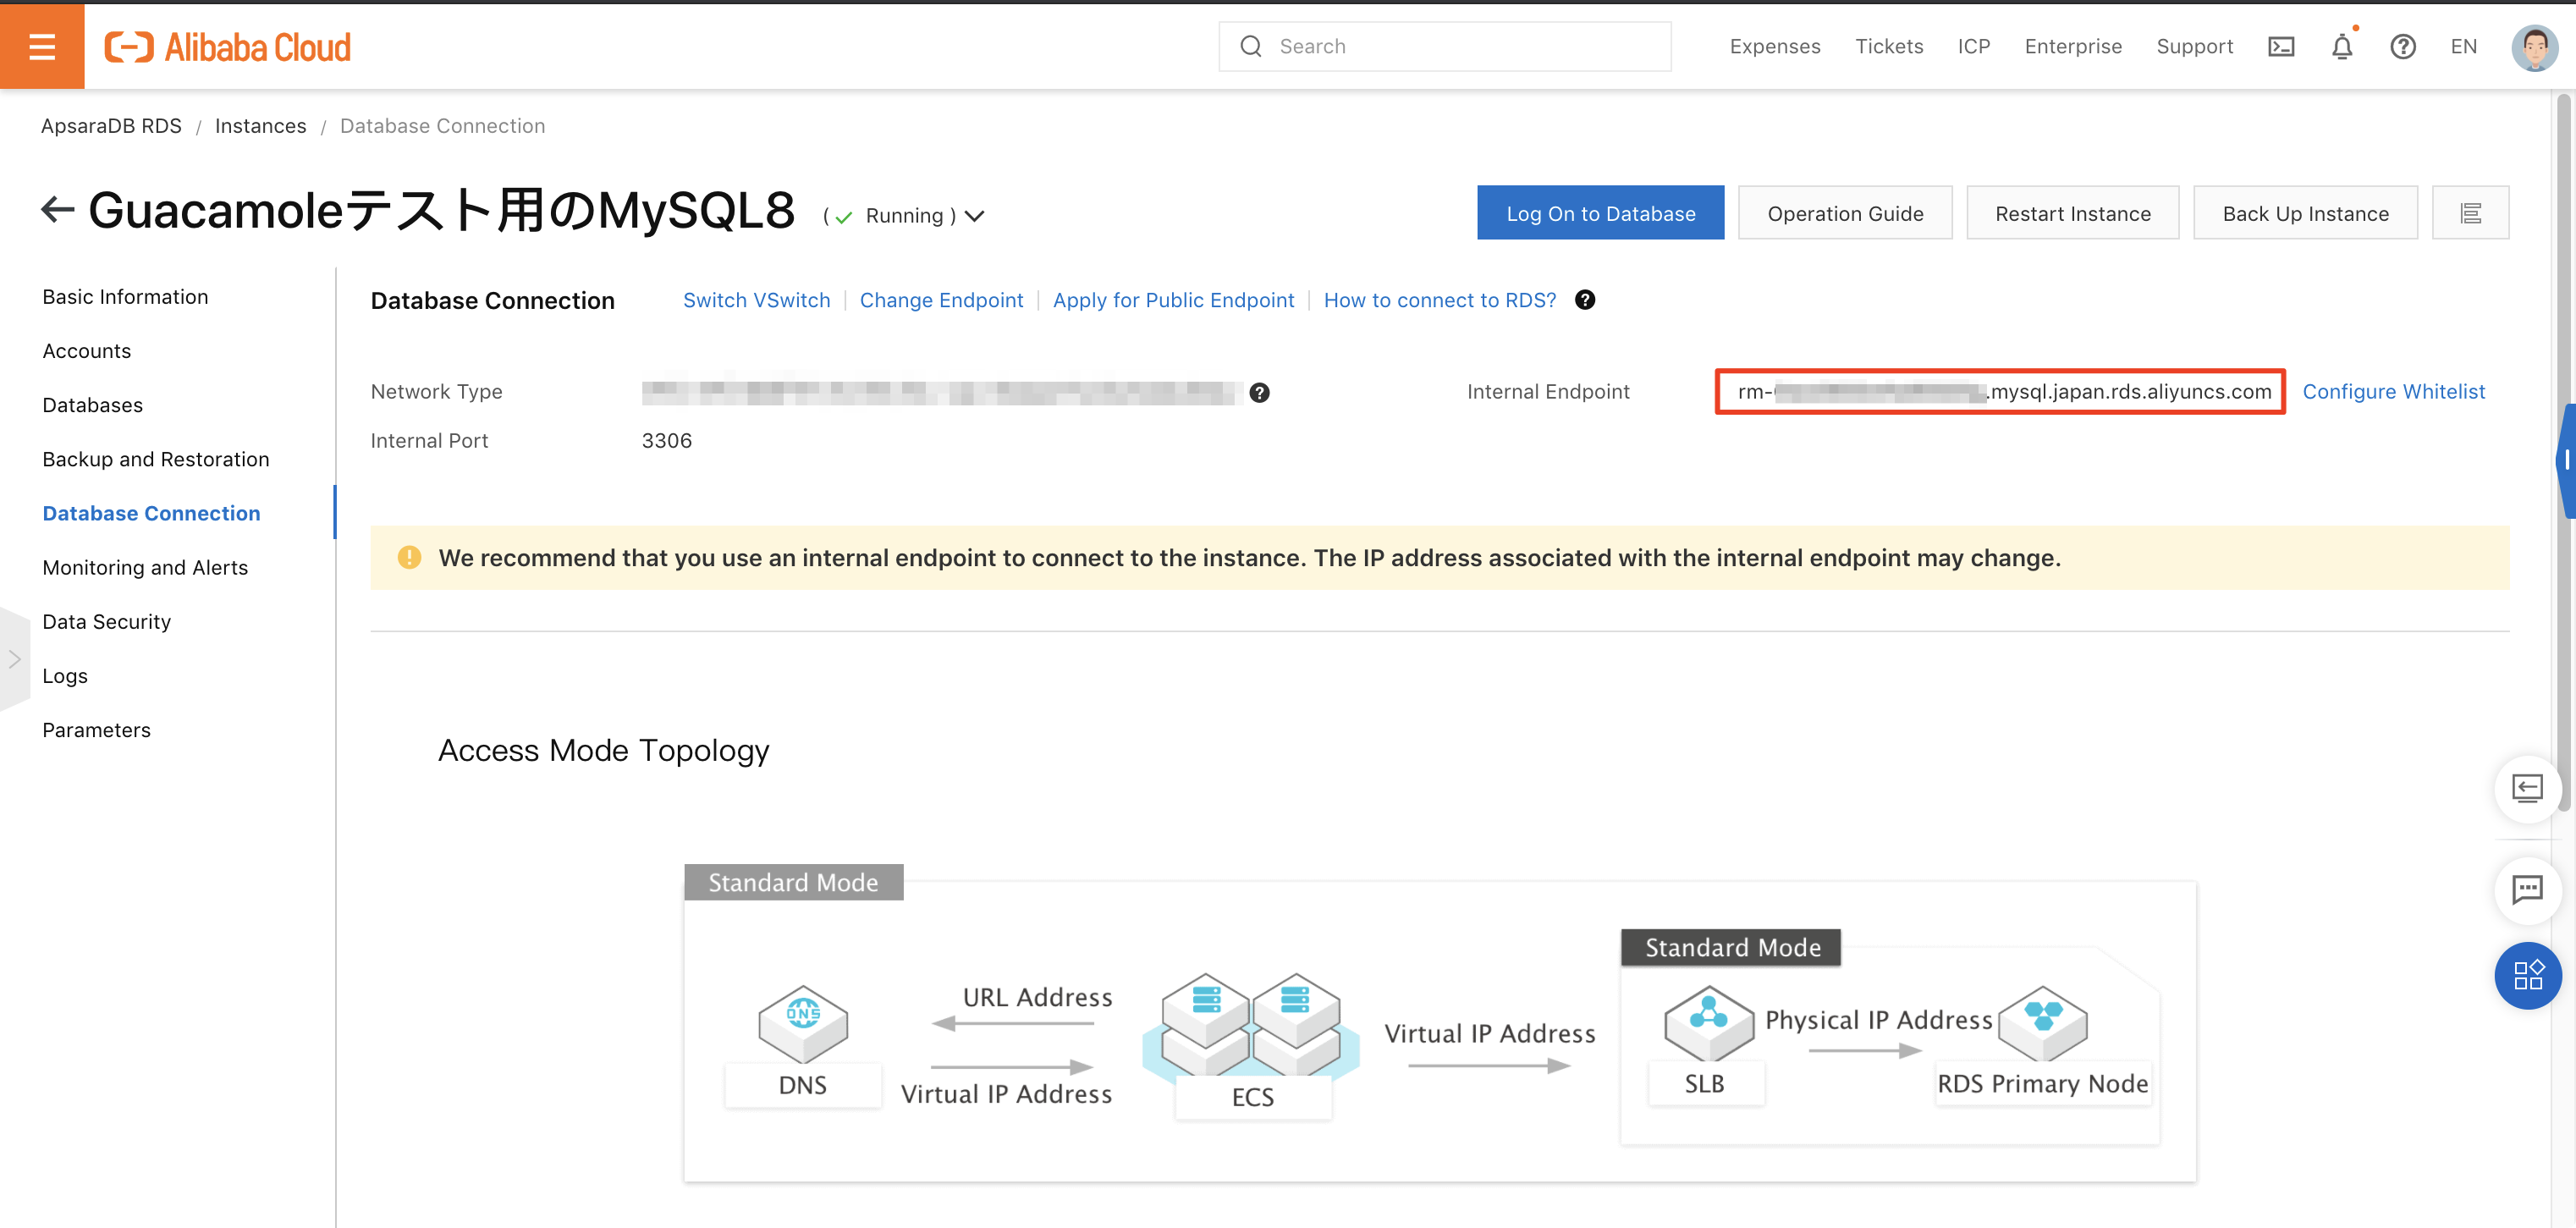Click the search magnifier icon
This screenshot has width=2576, height=1228.
(x=1250, y=47)
